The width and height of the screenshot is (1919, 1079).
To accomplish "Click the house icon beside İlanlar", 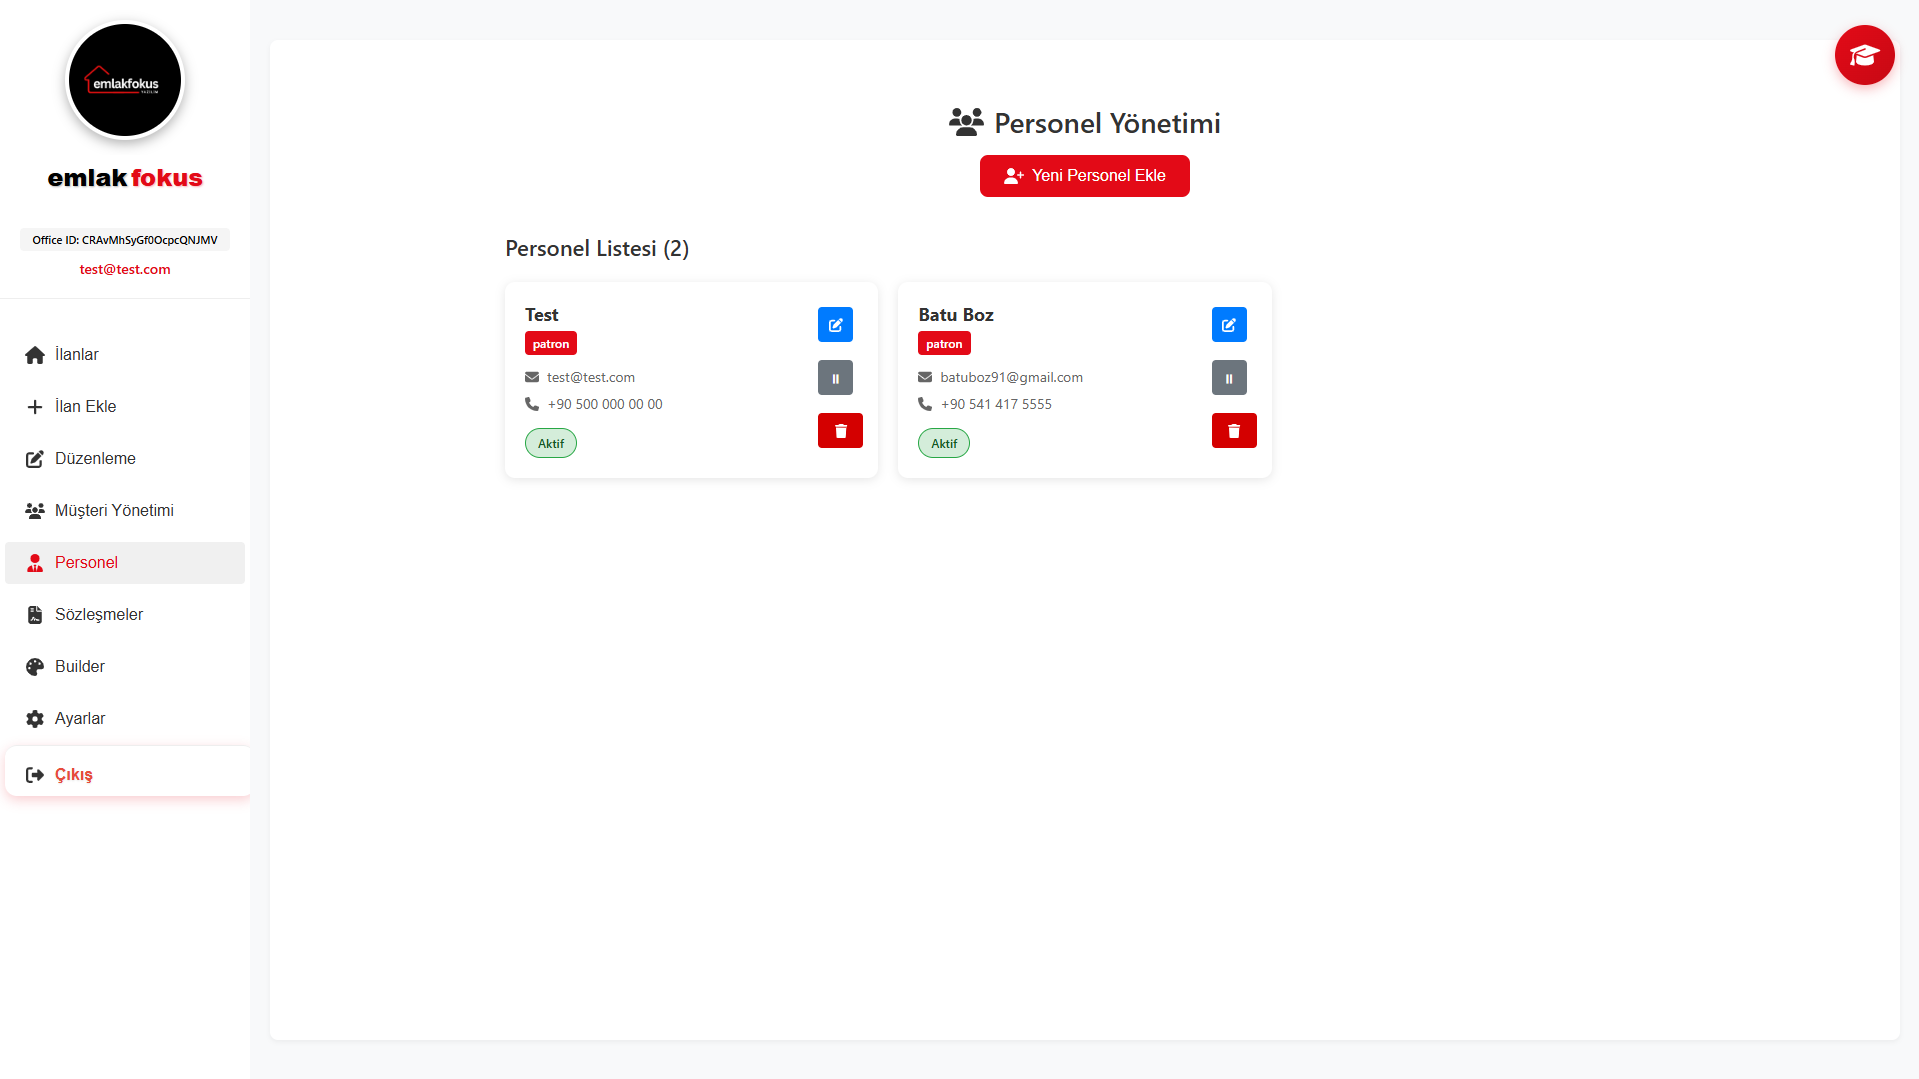I will pos(35,355).
